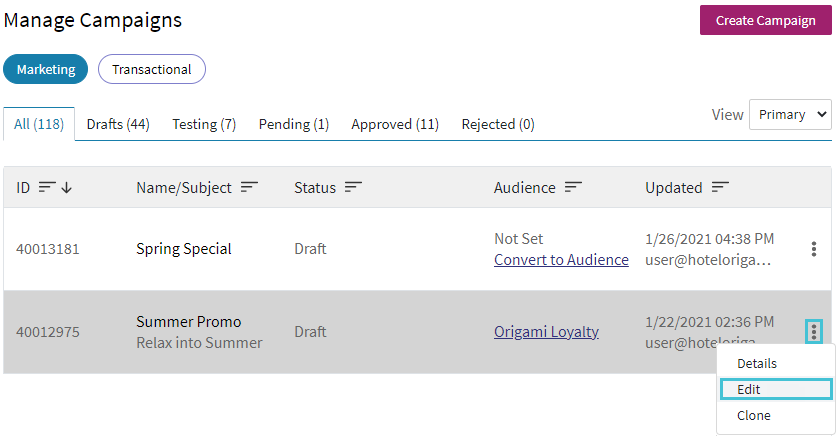The width and height of the screenshot is (836, 439).
Task: Close Summer Promo three-dot actions menu
Action: pos(814,332)
